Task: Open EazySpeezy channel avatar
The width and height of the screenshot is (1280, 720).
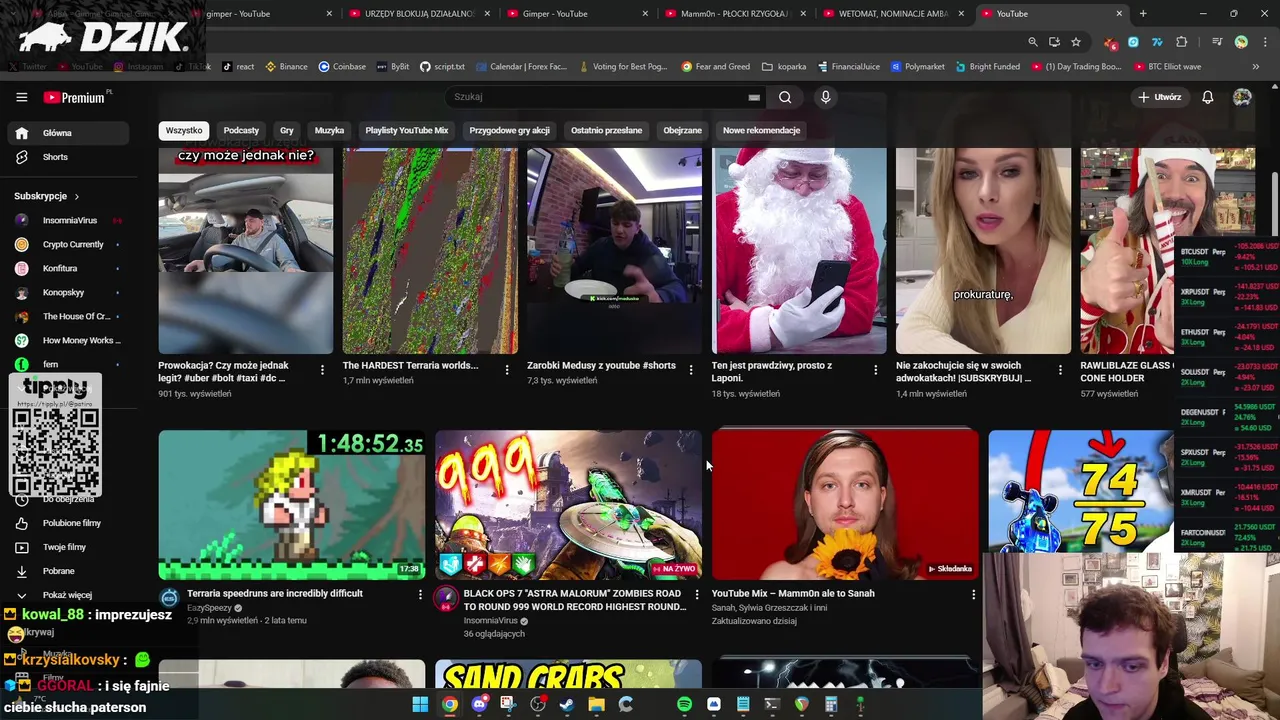Action: point(170,598)
